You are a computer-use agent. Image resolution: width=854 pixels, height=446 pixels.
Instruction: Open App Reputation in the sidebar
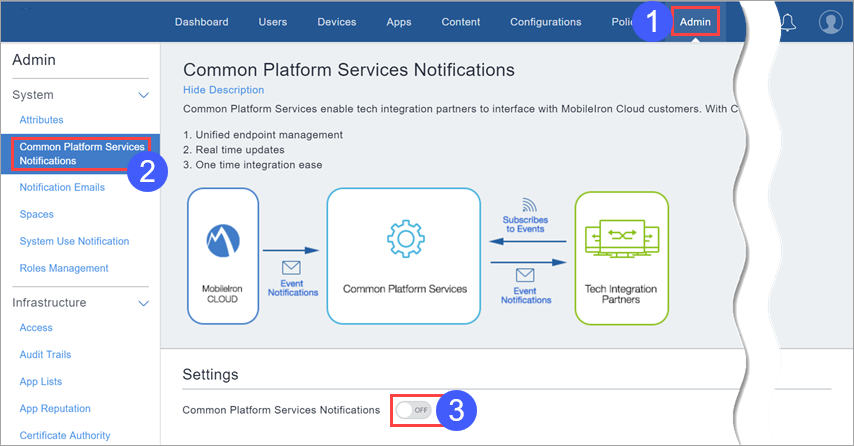tap(55, 408)
